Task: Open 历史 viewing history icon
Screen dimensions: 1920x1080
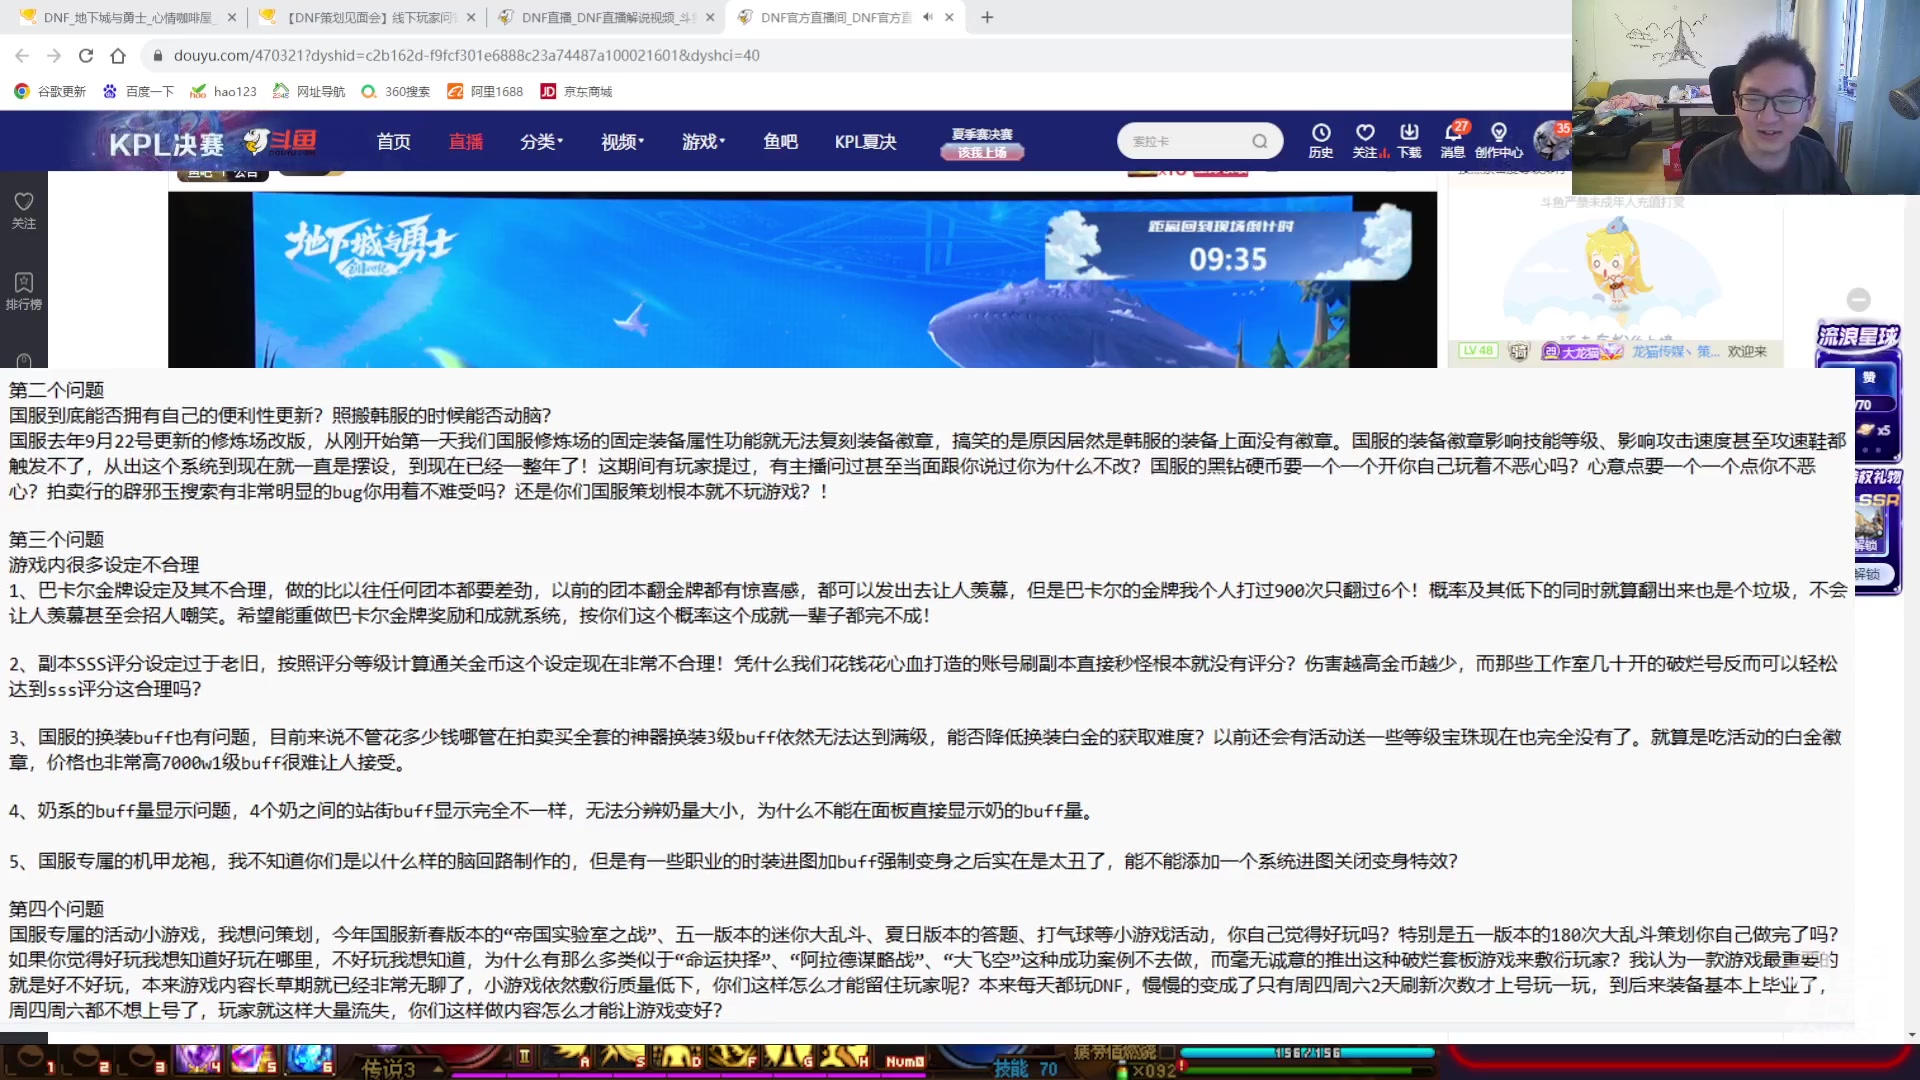Action: point(1321,140)
